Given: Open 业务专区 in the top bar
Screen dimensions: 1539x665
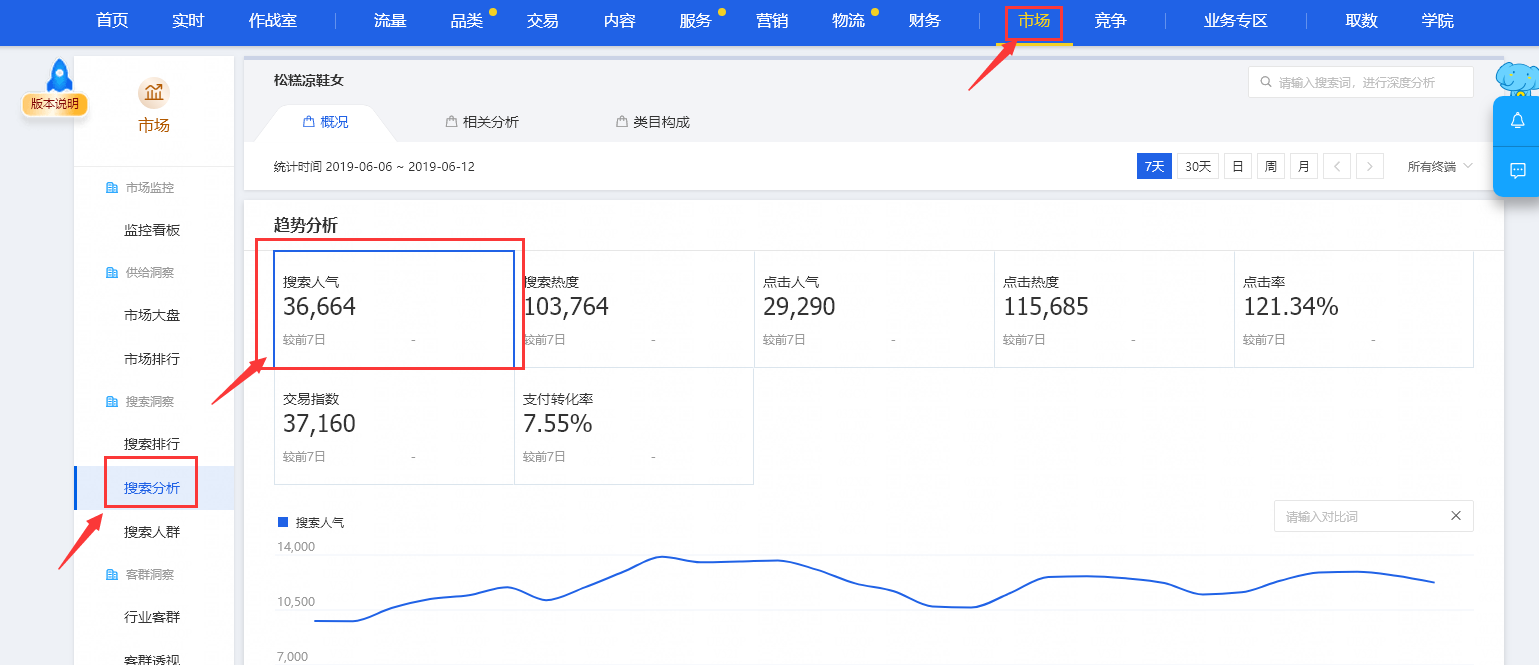Looking at the screenshot, I should pyautogui.click(x=1236, y=20).
